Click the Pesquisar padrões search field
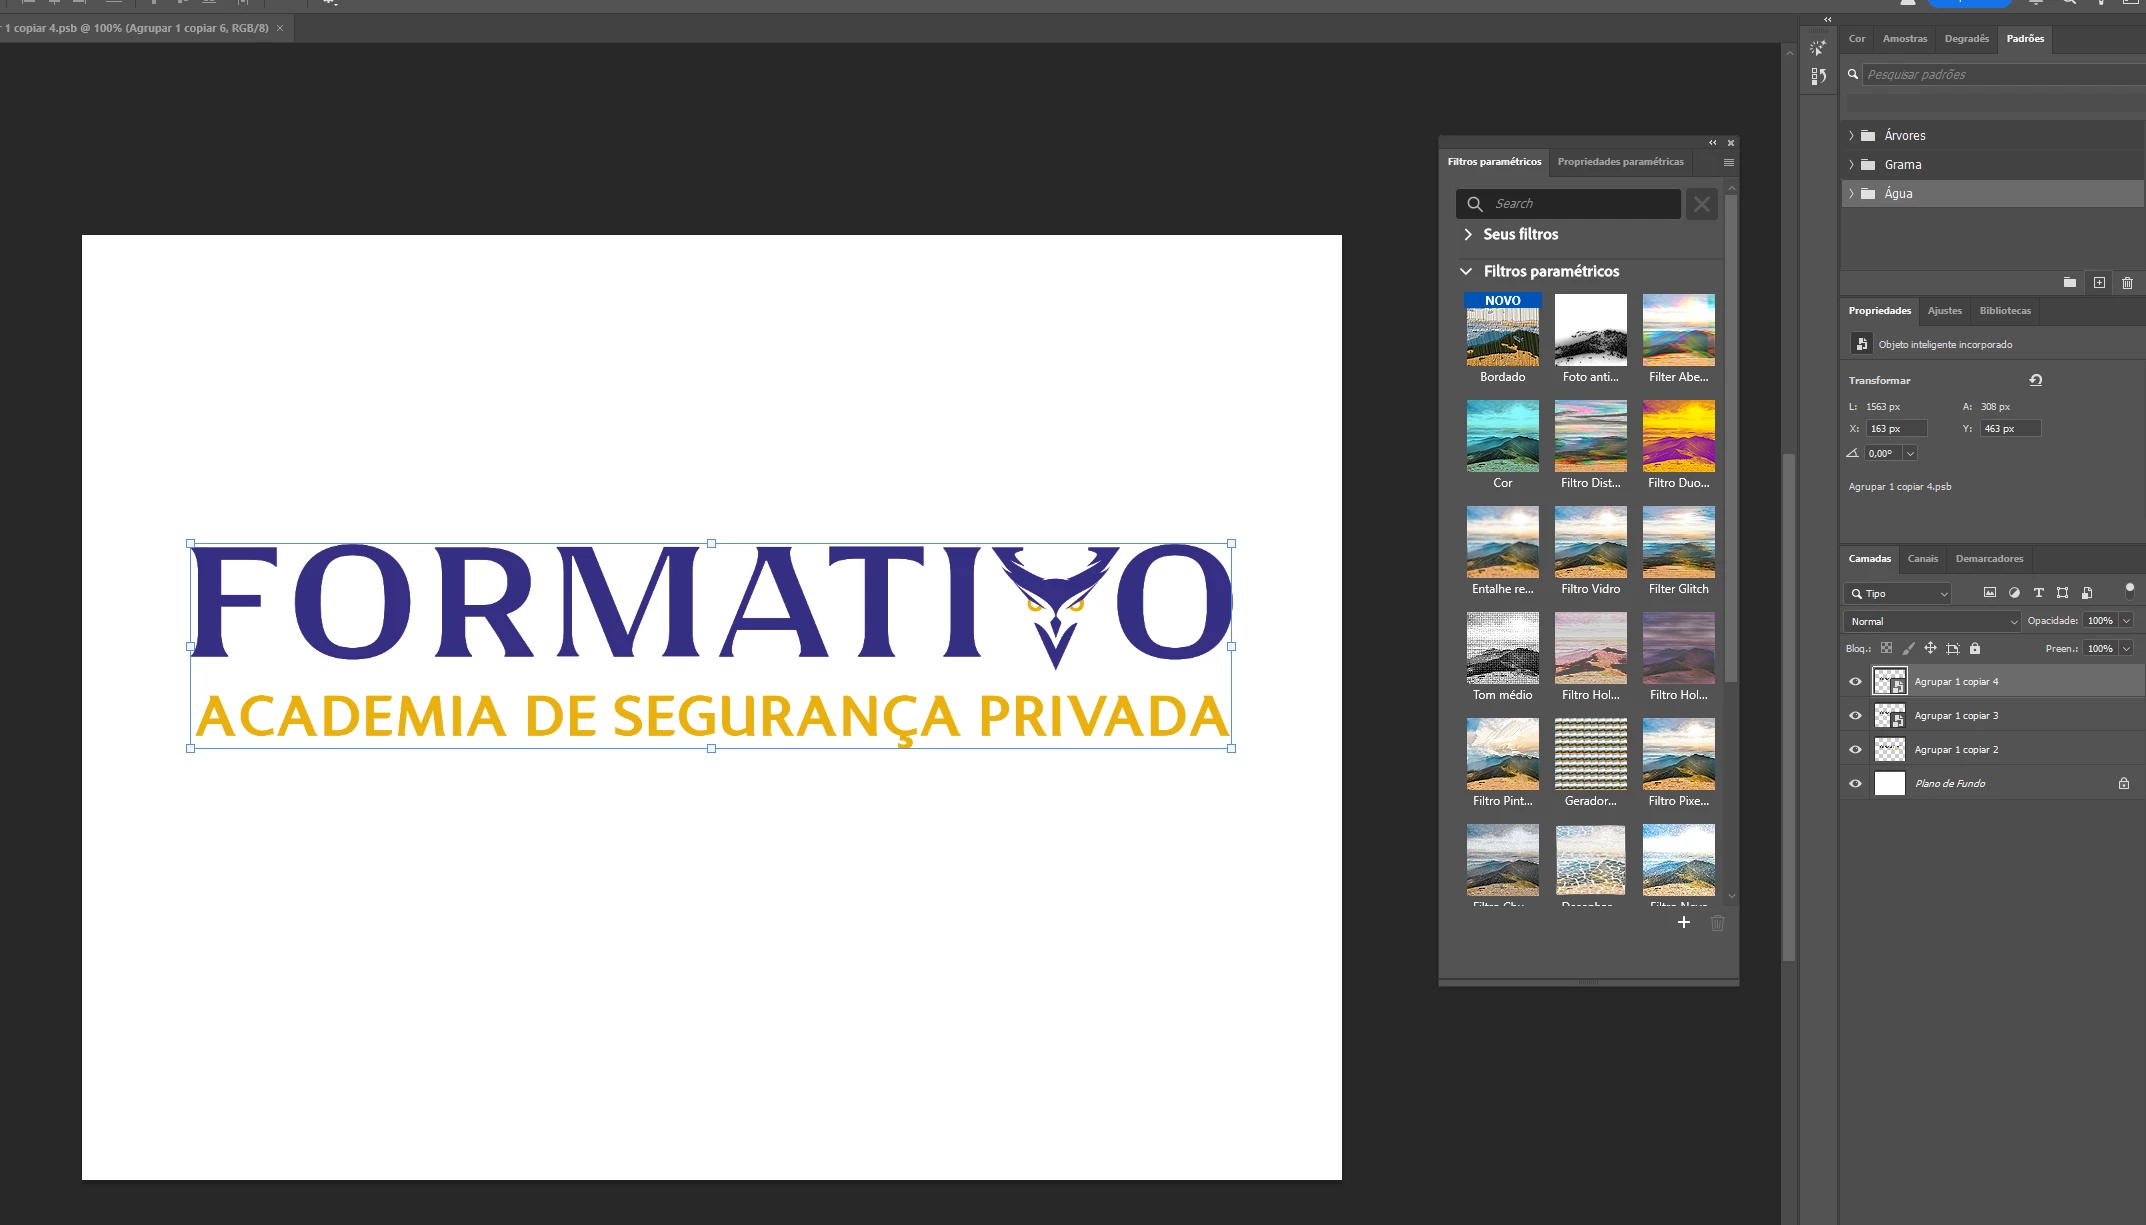The height and width of the screenshot is (1225, 2146). click(x=1990, y=75)
